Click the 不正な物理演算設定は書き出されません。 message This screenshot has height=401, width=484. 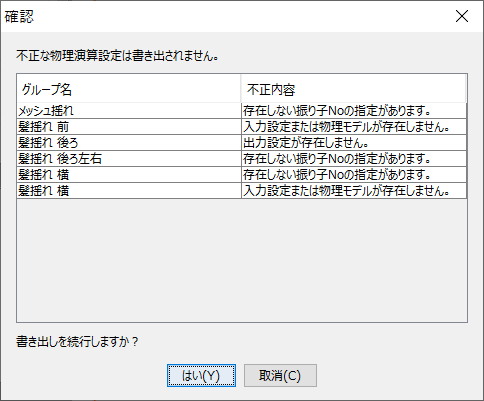(x=117, y=56)
